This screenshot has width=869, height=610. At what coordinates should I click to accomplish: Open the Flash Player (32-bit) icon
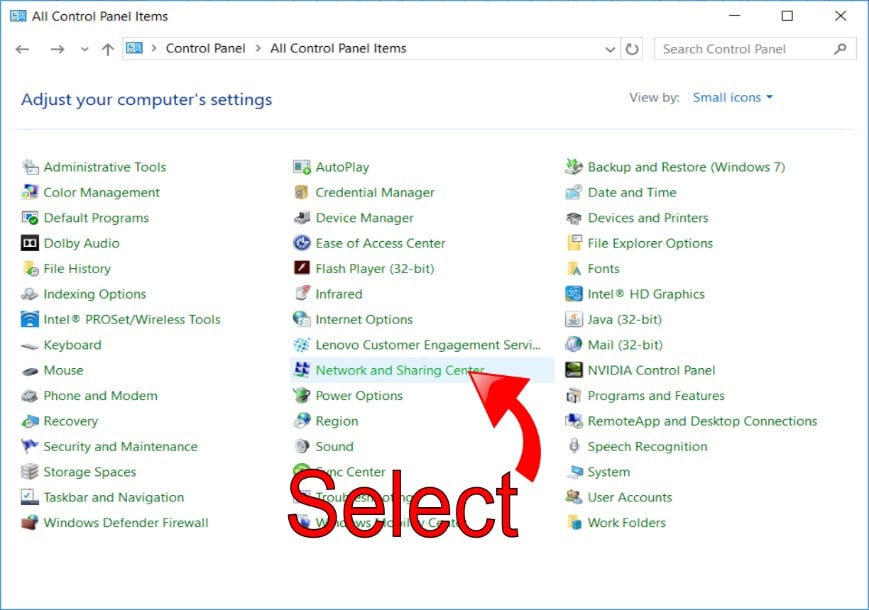[301, 269]
